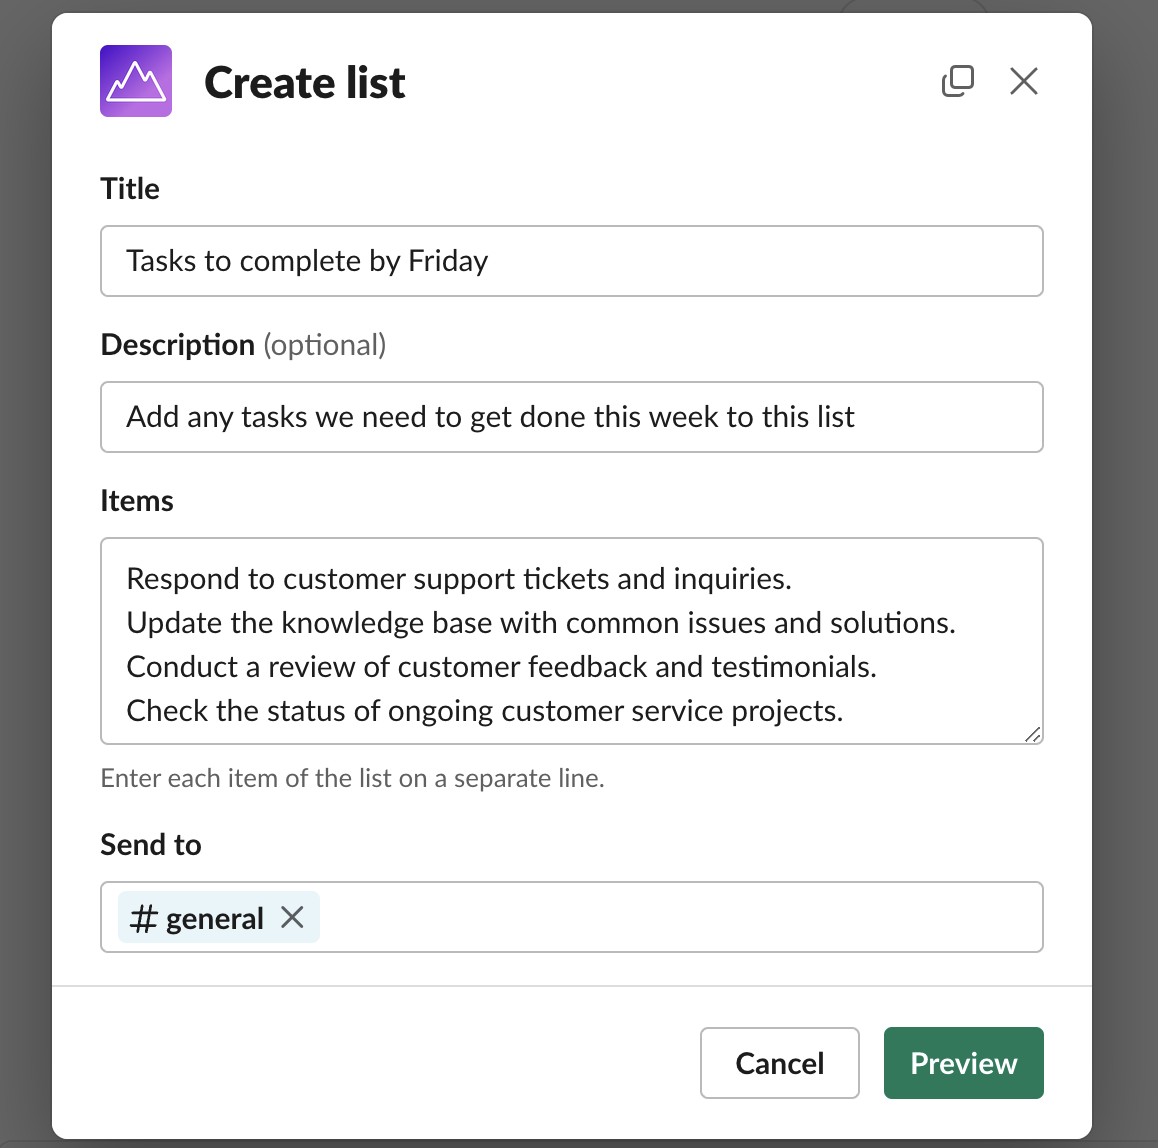Click the purple workflow list app icon
1158x1148 pixels.
[136, 81]
